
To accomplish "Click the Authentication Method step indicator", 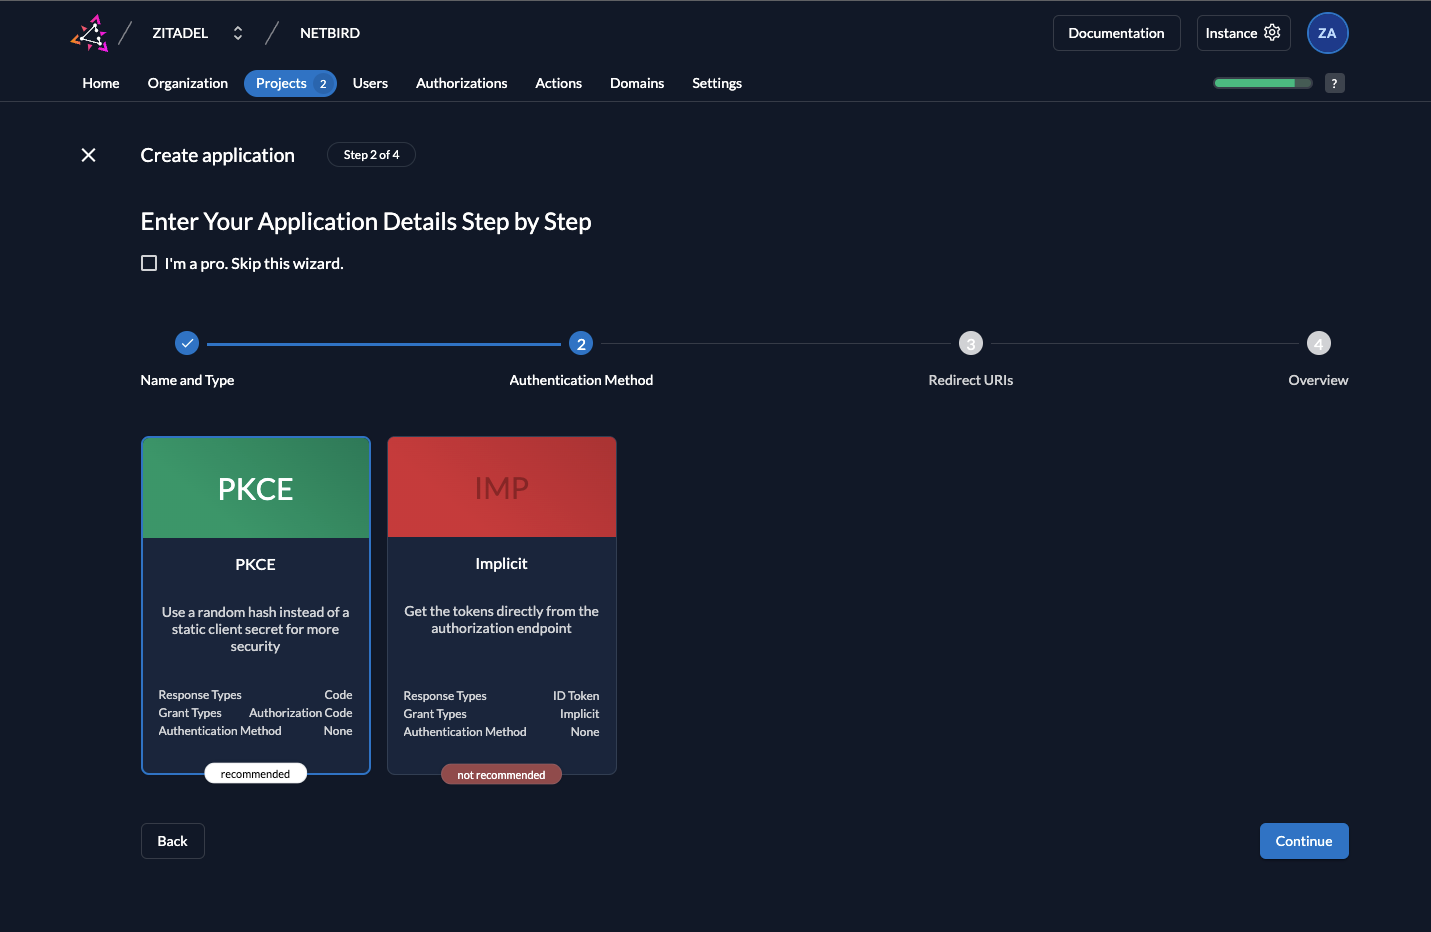I will 581,342.
